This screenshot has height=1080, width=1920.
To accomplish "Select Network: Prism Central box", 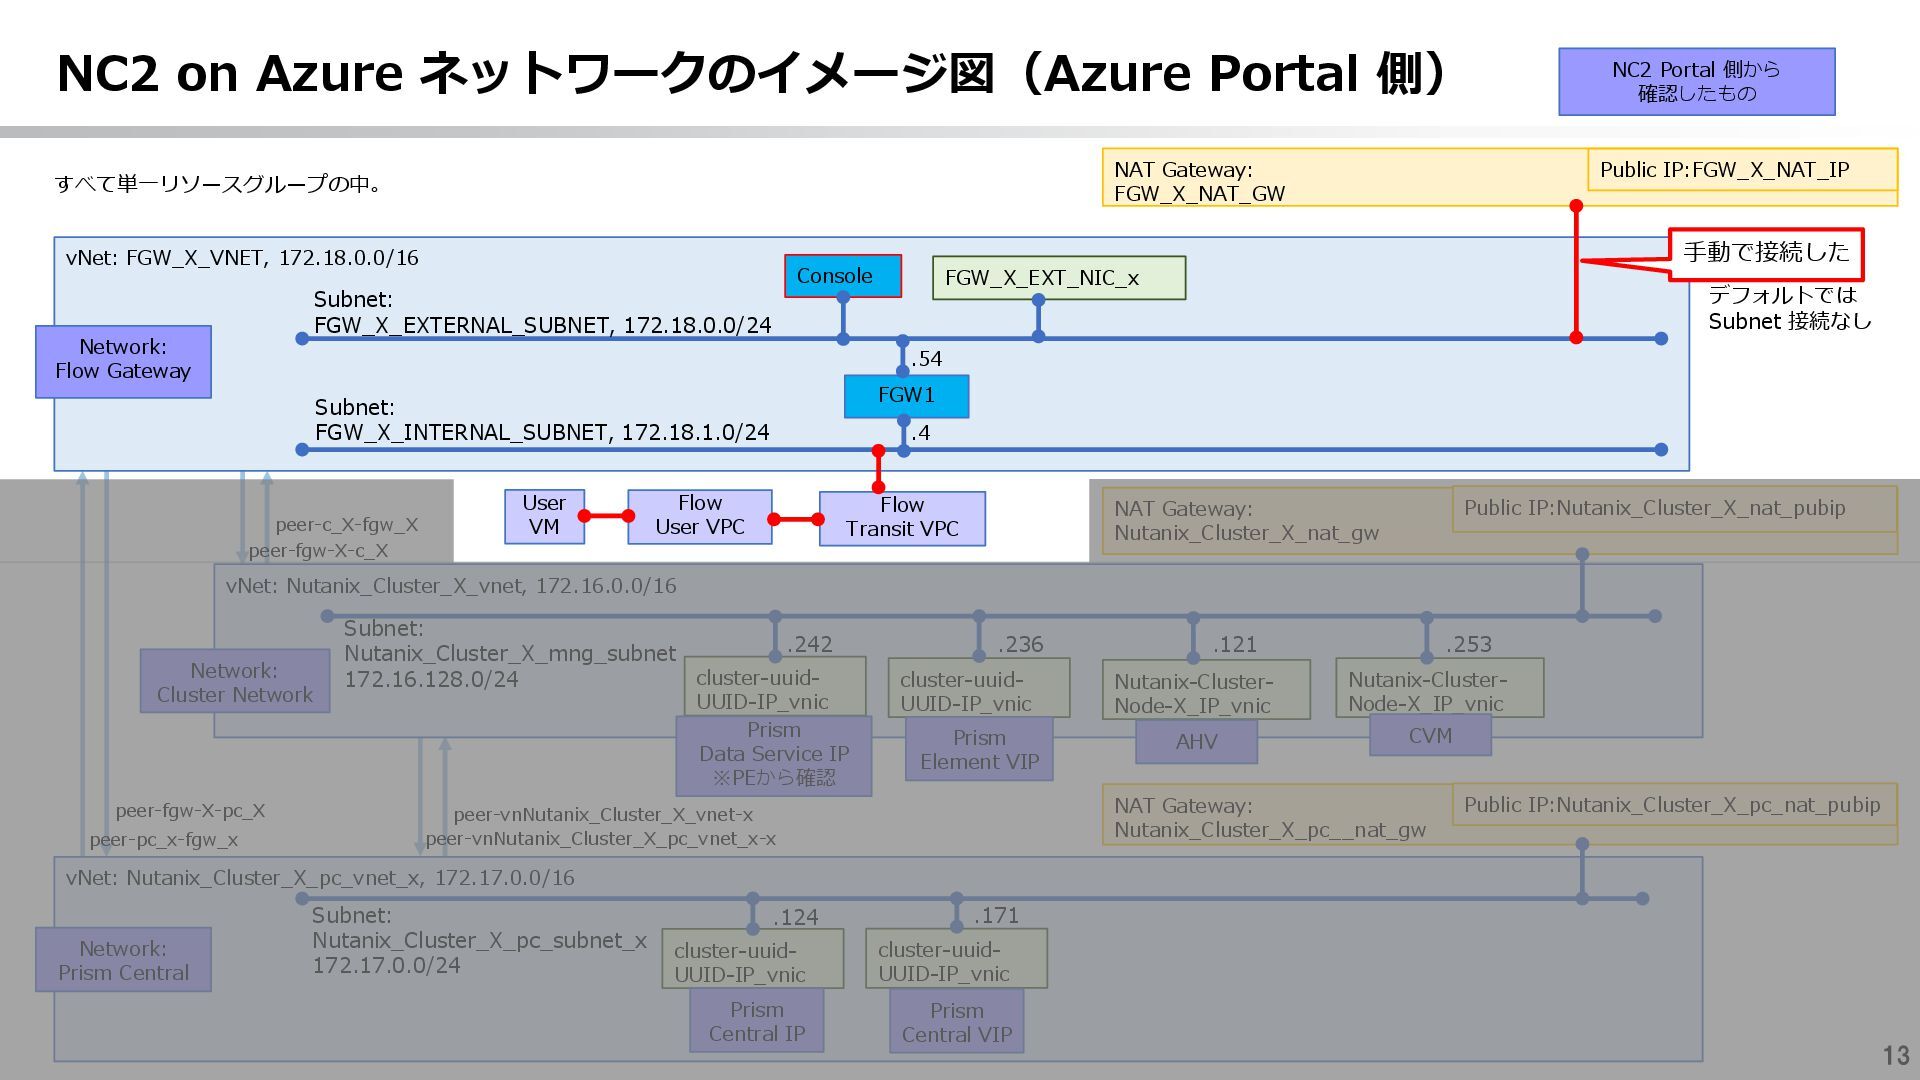I will (x=123, y=960).
